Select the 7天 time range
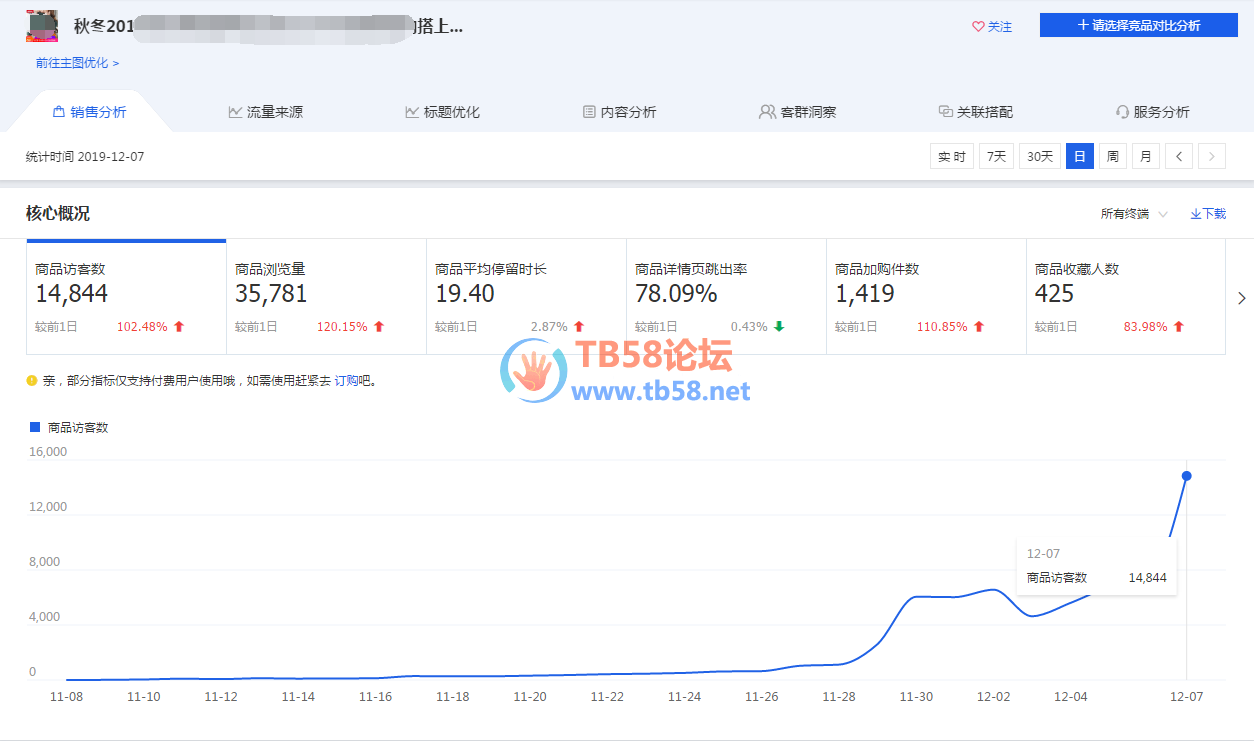Viewport: 1254px width, 741px height. coord(996,156)
